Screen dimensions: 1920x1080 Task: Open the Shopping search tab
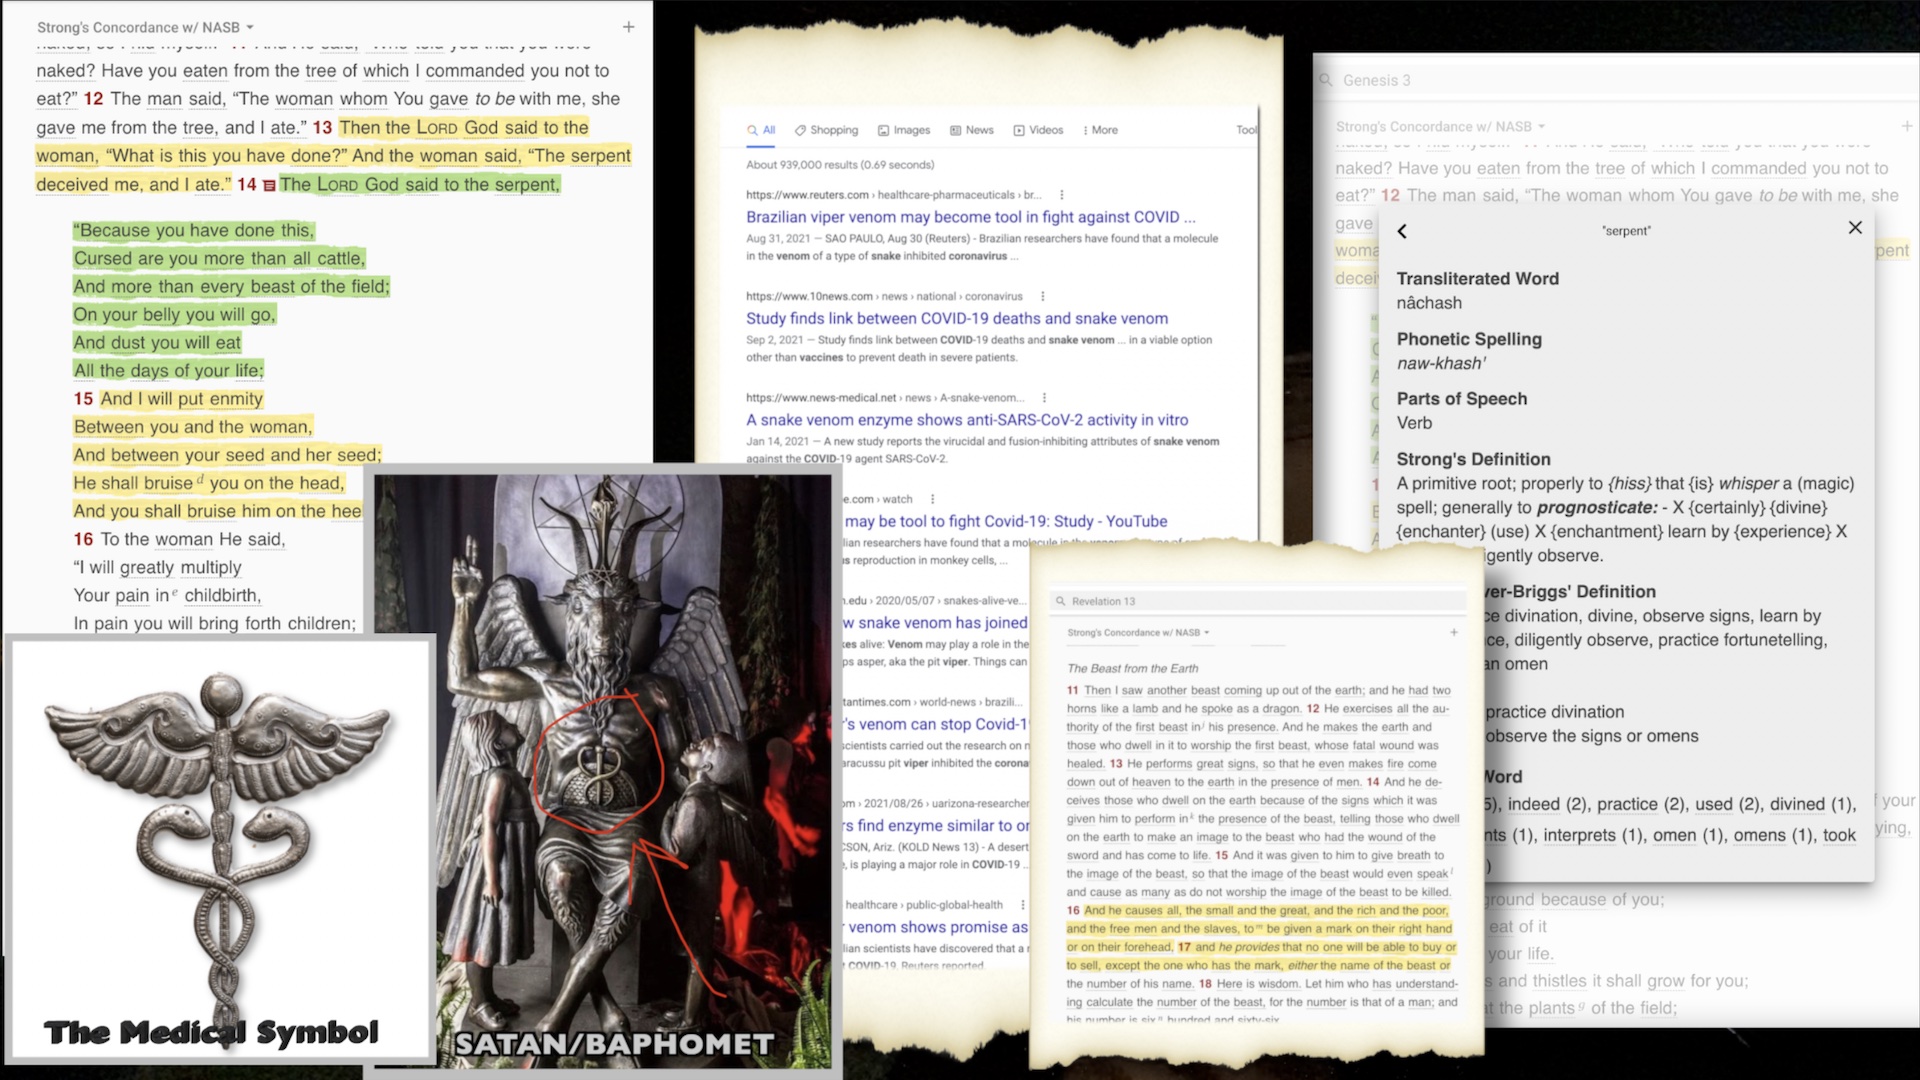click(826, 130)
